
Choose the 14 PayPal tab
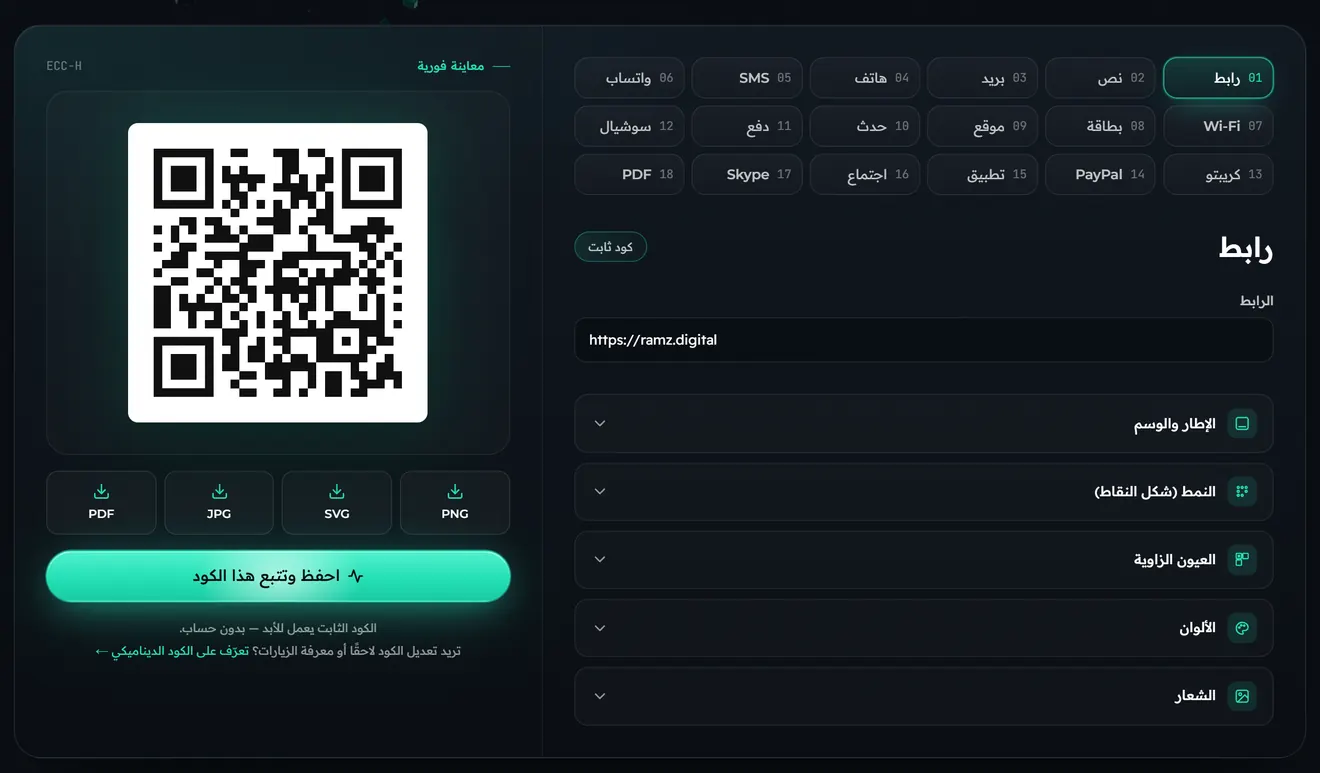tap(1100, 174)
